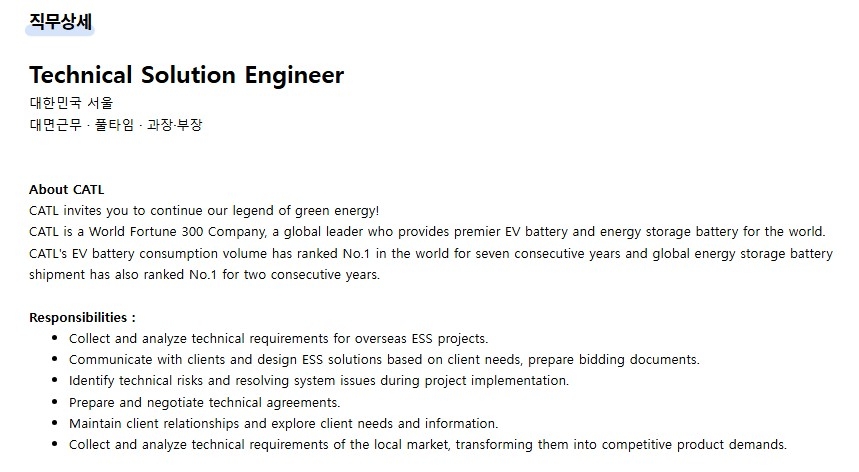
Task: Click the 'competitive product demands' bullet item
Action: [427, 445]
